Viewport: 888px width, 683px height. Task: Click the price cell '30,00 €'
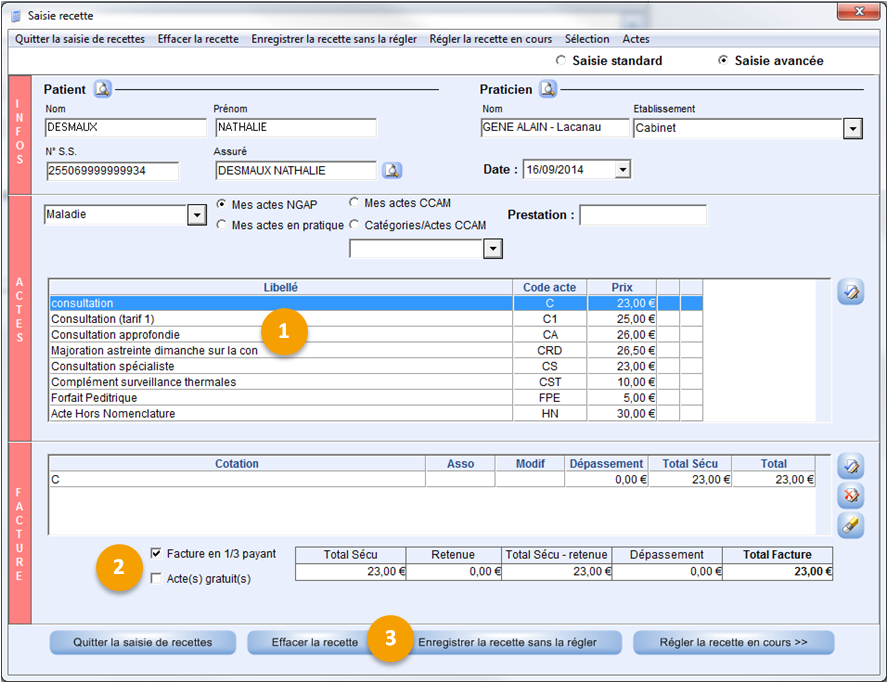coord(622,413)
